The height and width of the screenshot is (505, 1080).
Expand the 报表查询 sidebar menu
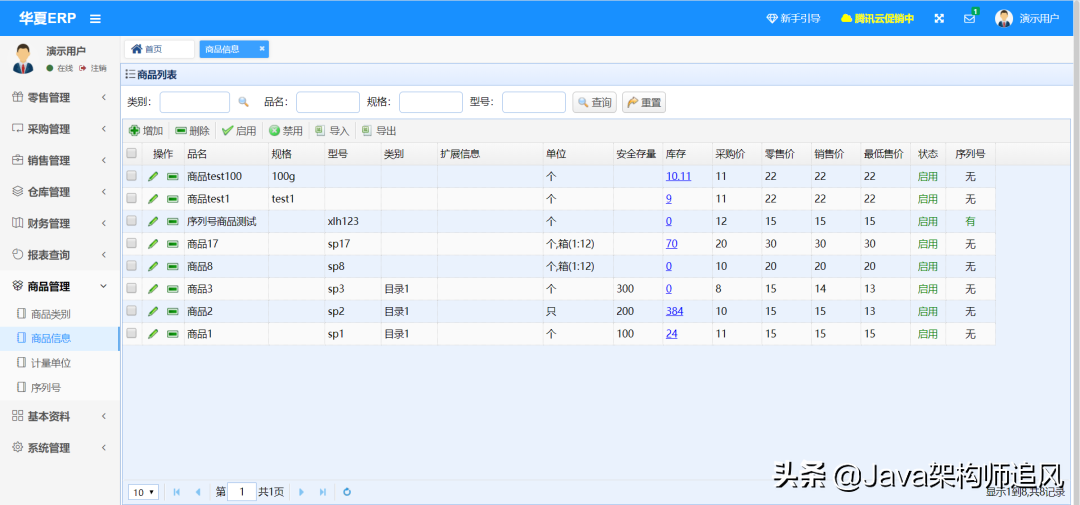(60, 255)
